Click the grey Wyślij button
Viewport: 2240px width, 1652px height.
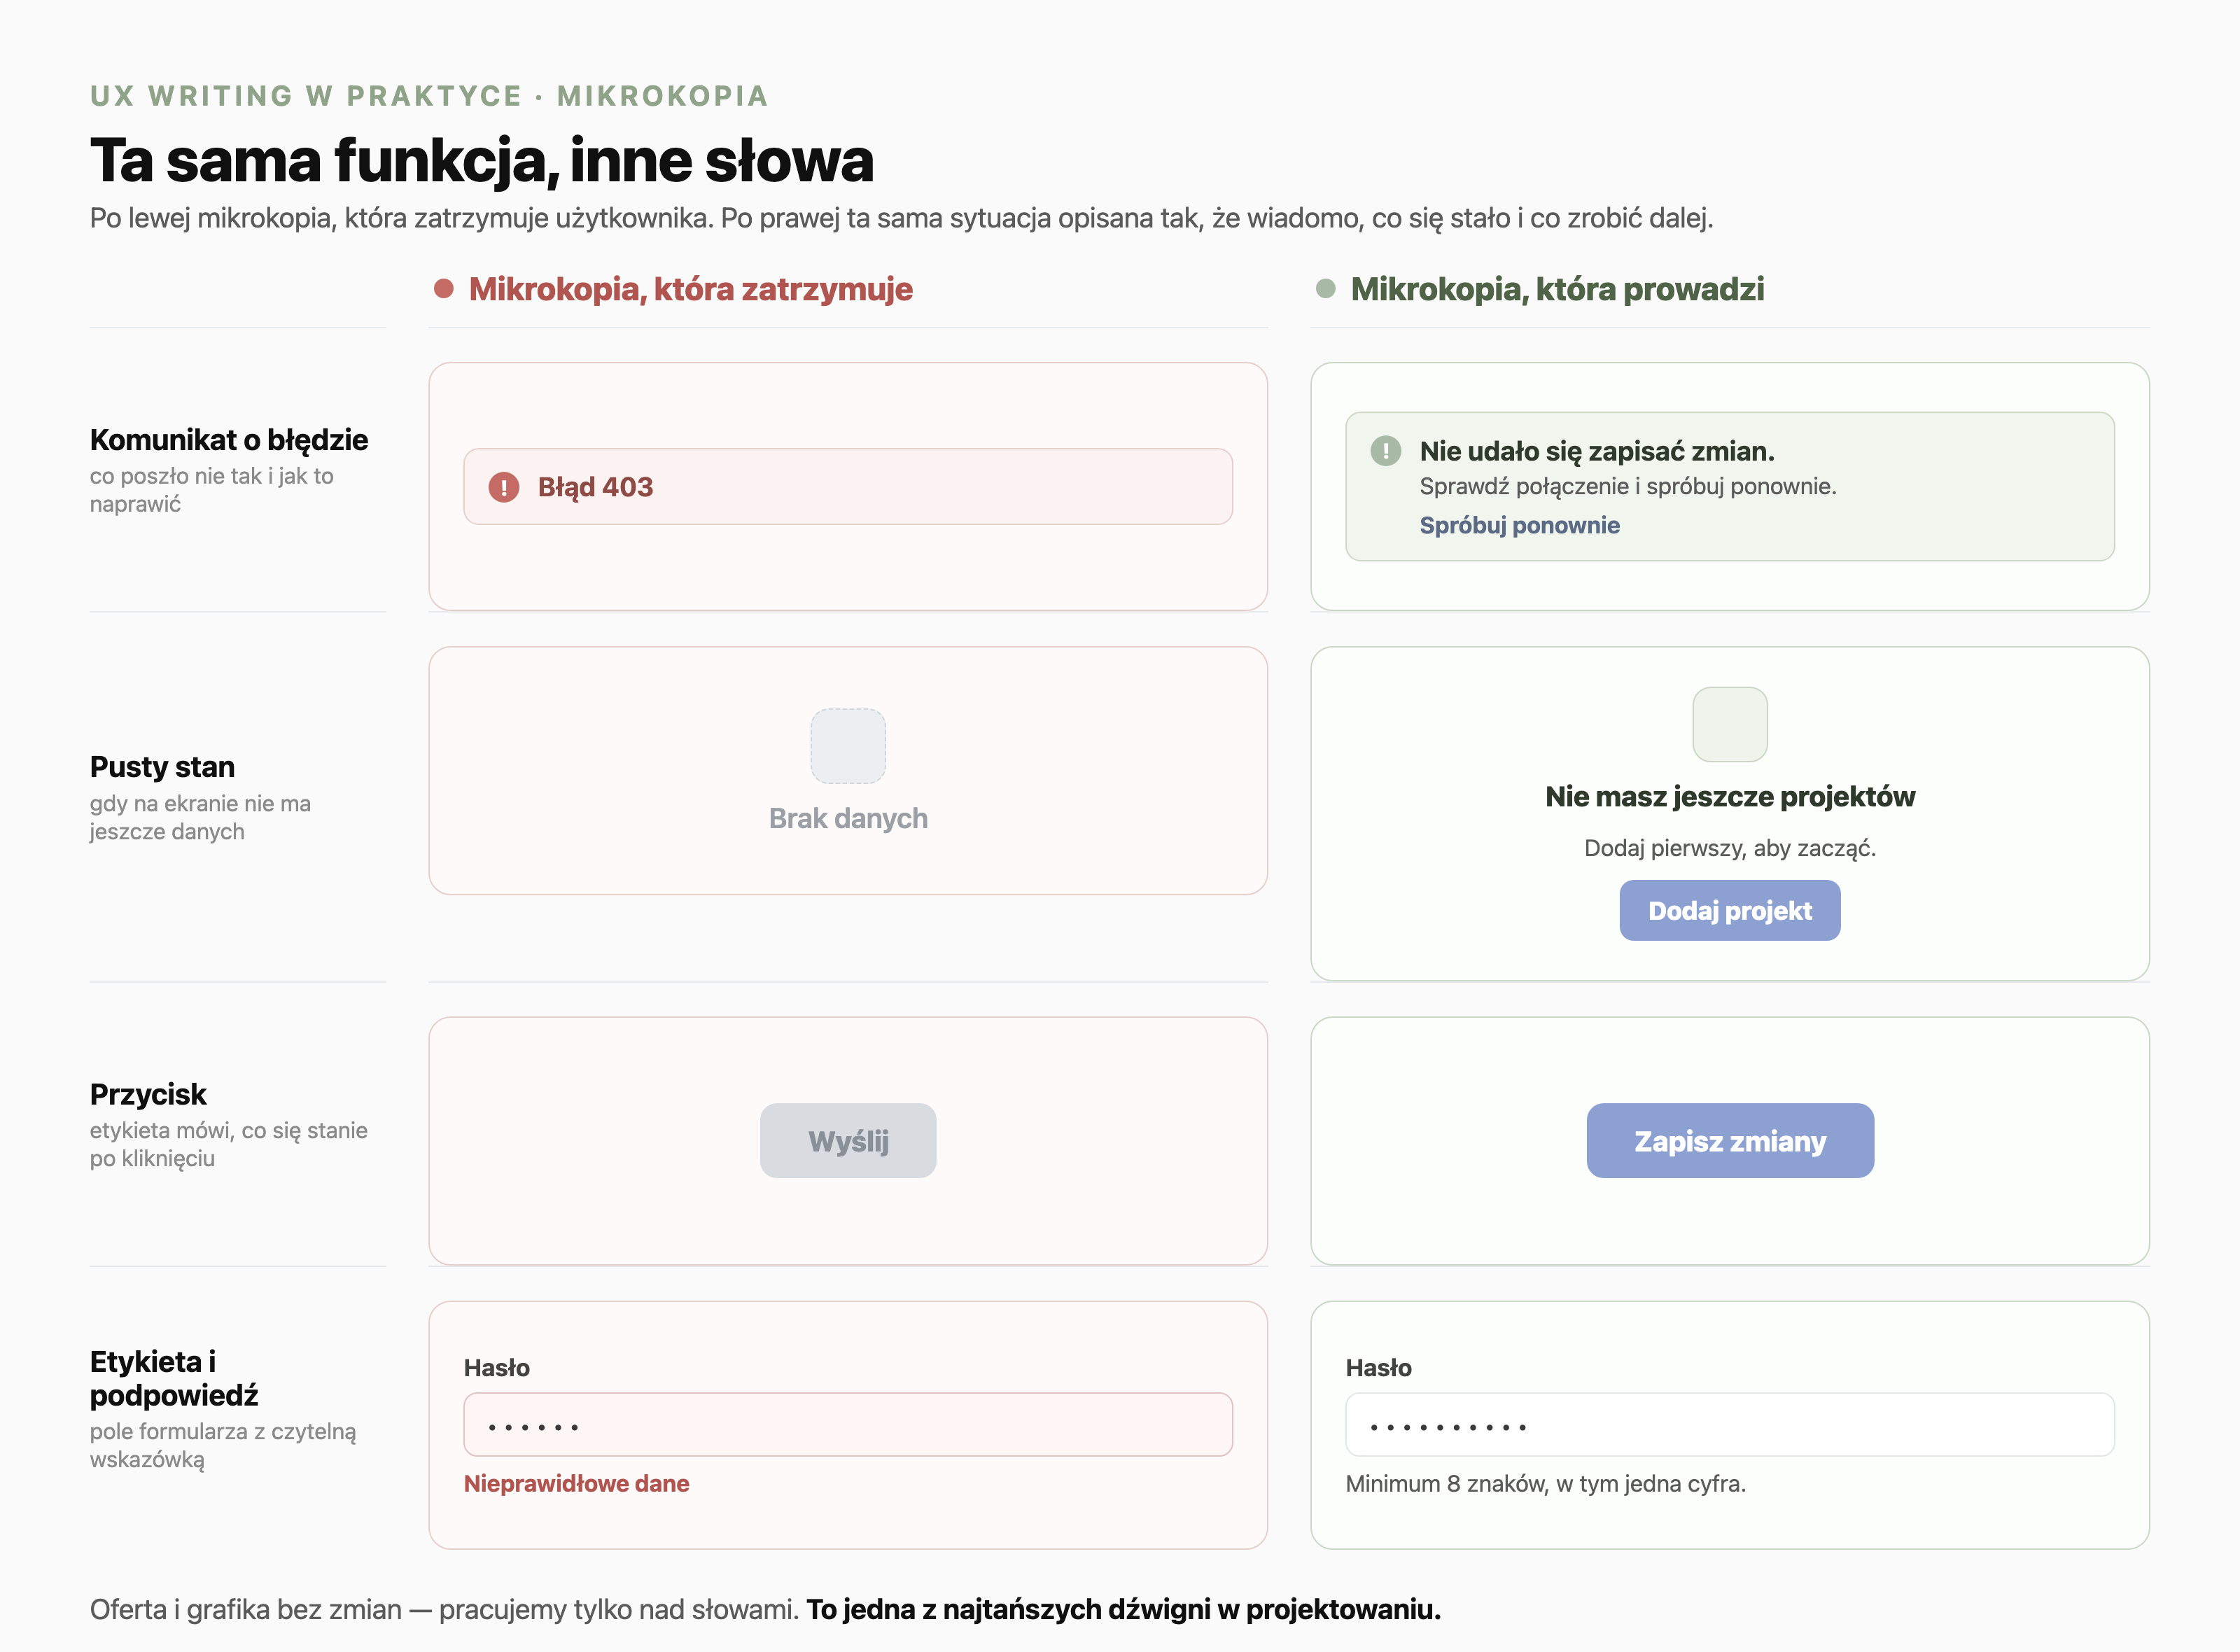848,1141
